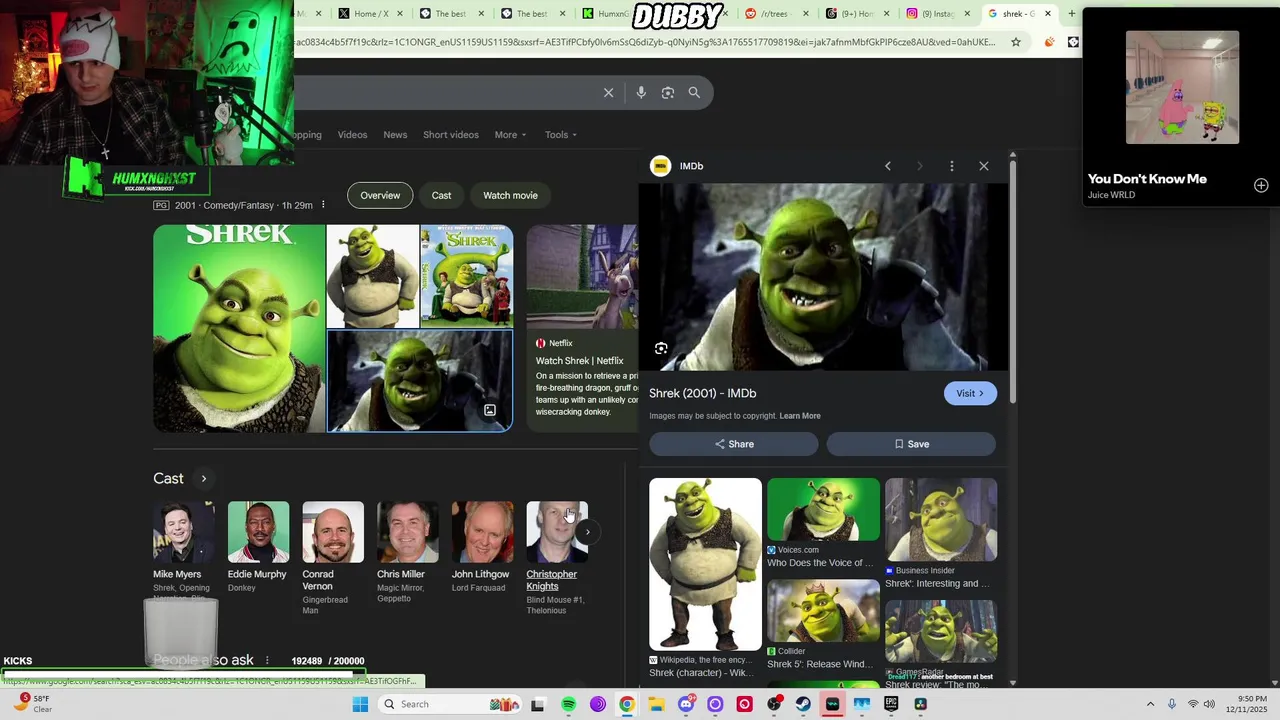The image size is (1280, 720).
Task: Select the Watch movie chip
Action: point(510,196)
